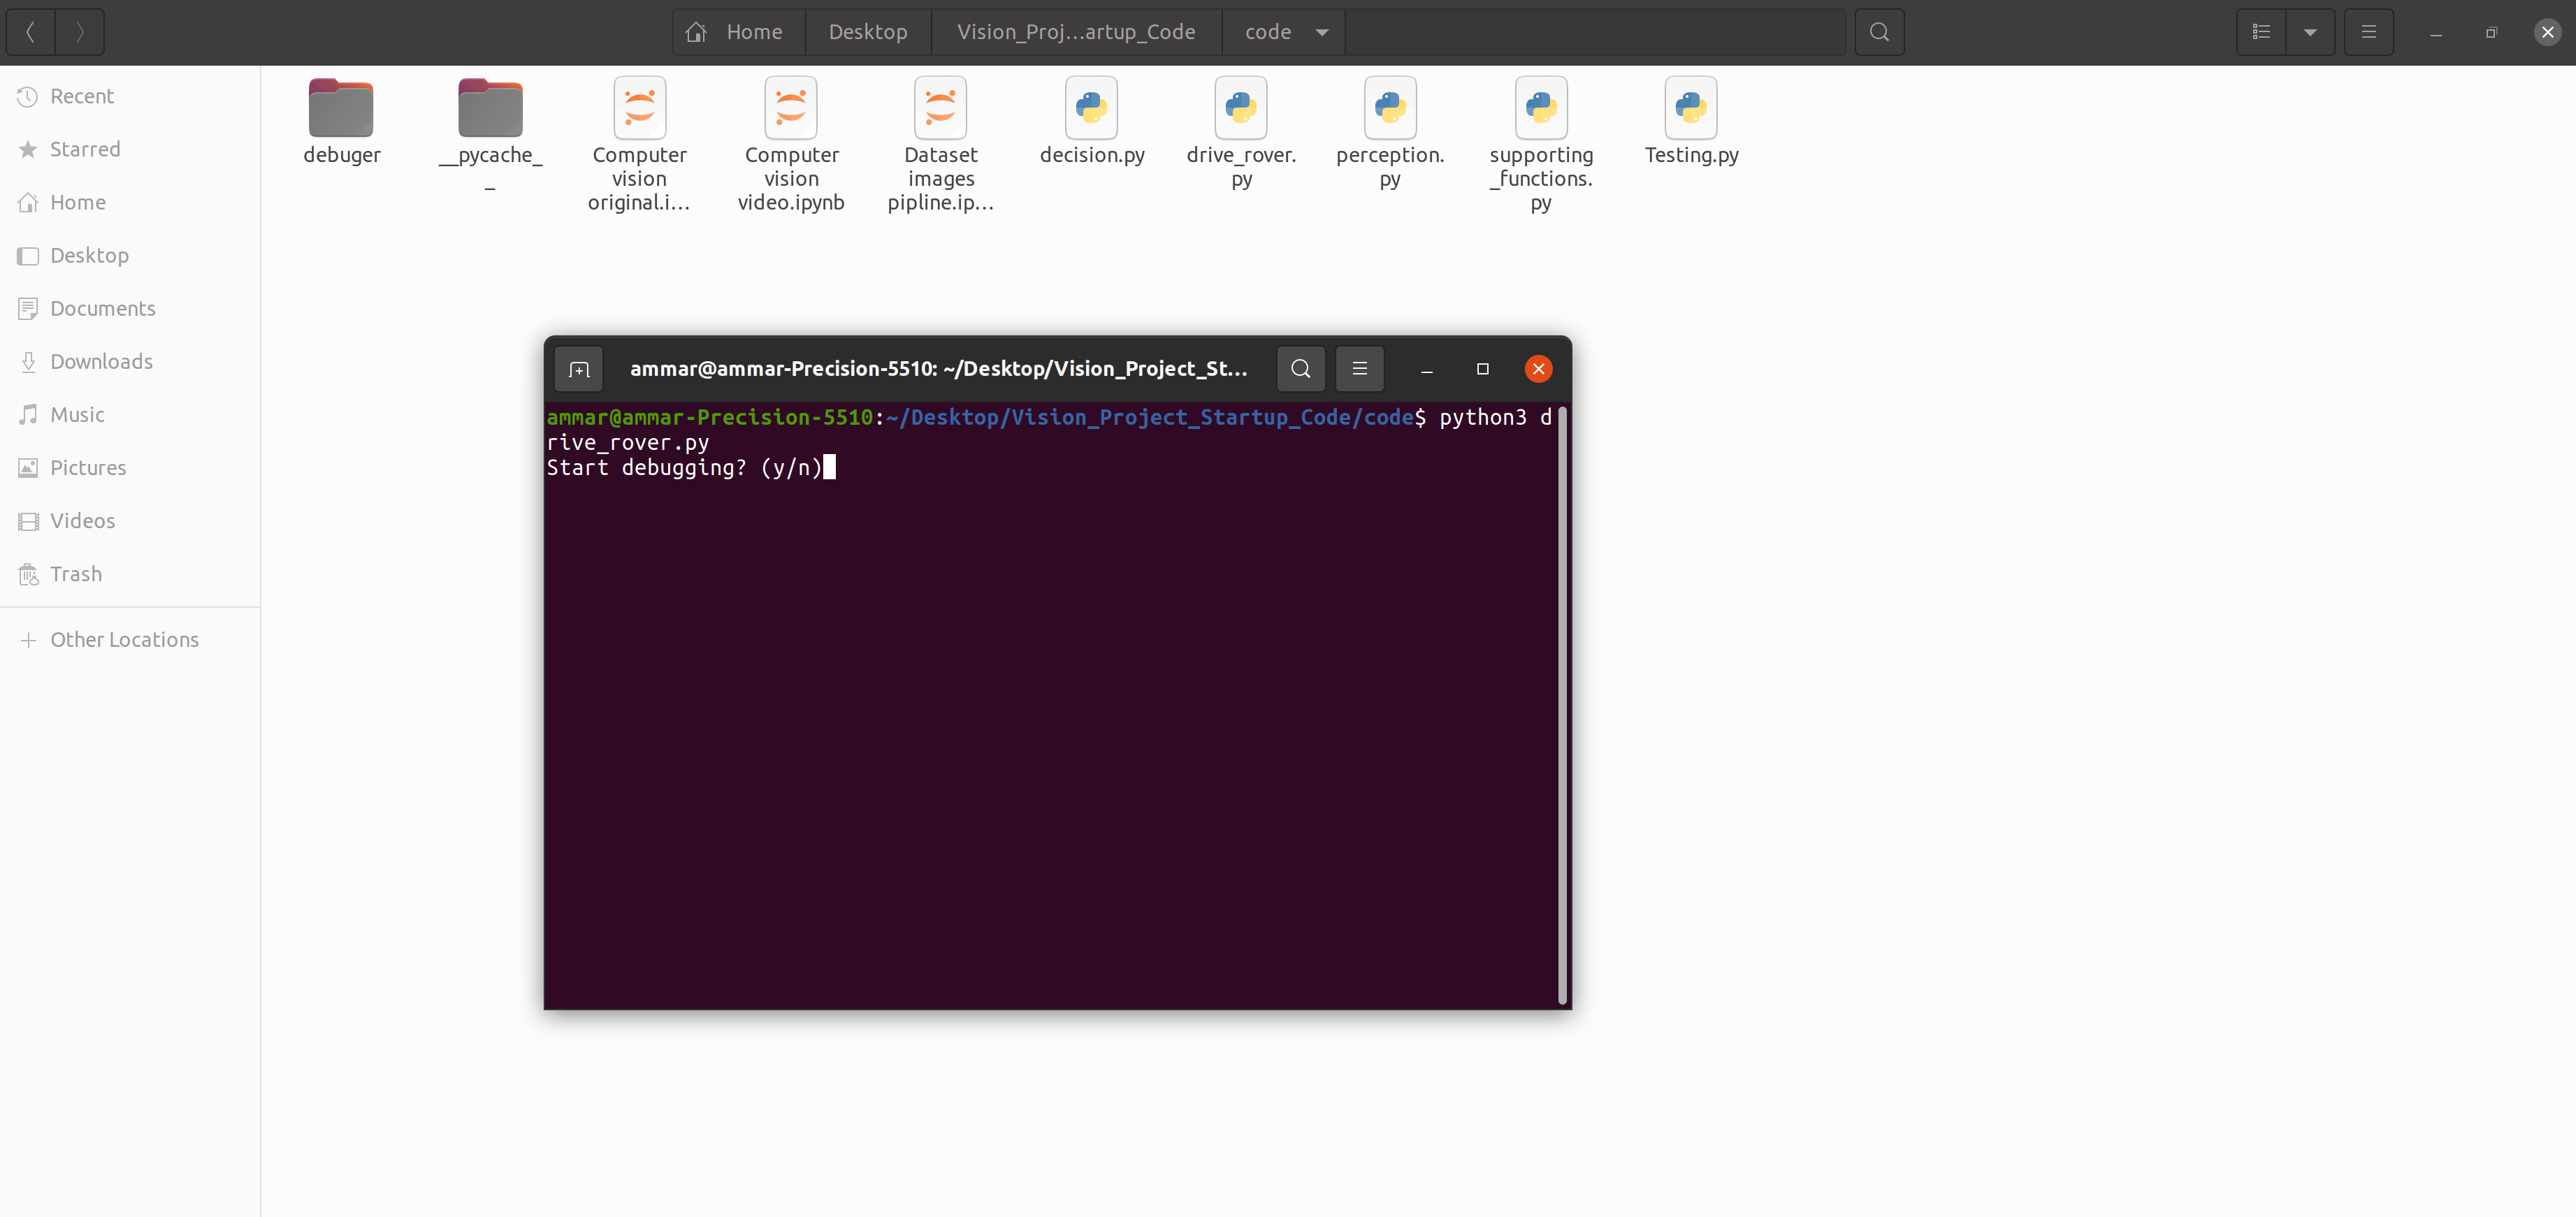The width and height of the screenshot is (2576, 1217).
Task: Open Downloads in the sidebar
Action: (x=101, y=361)
